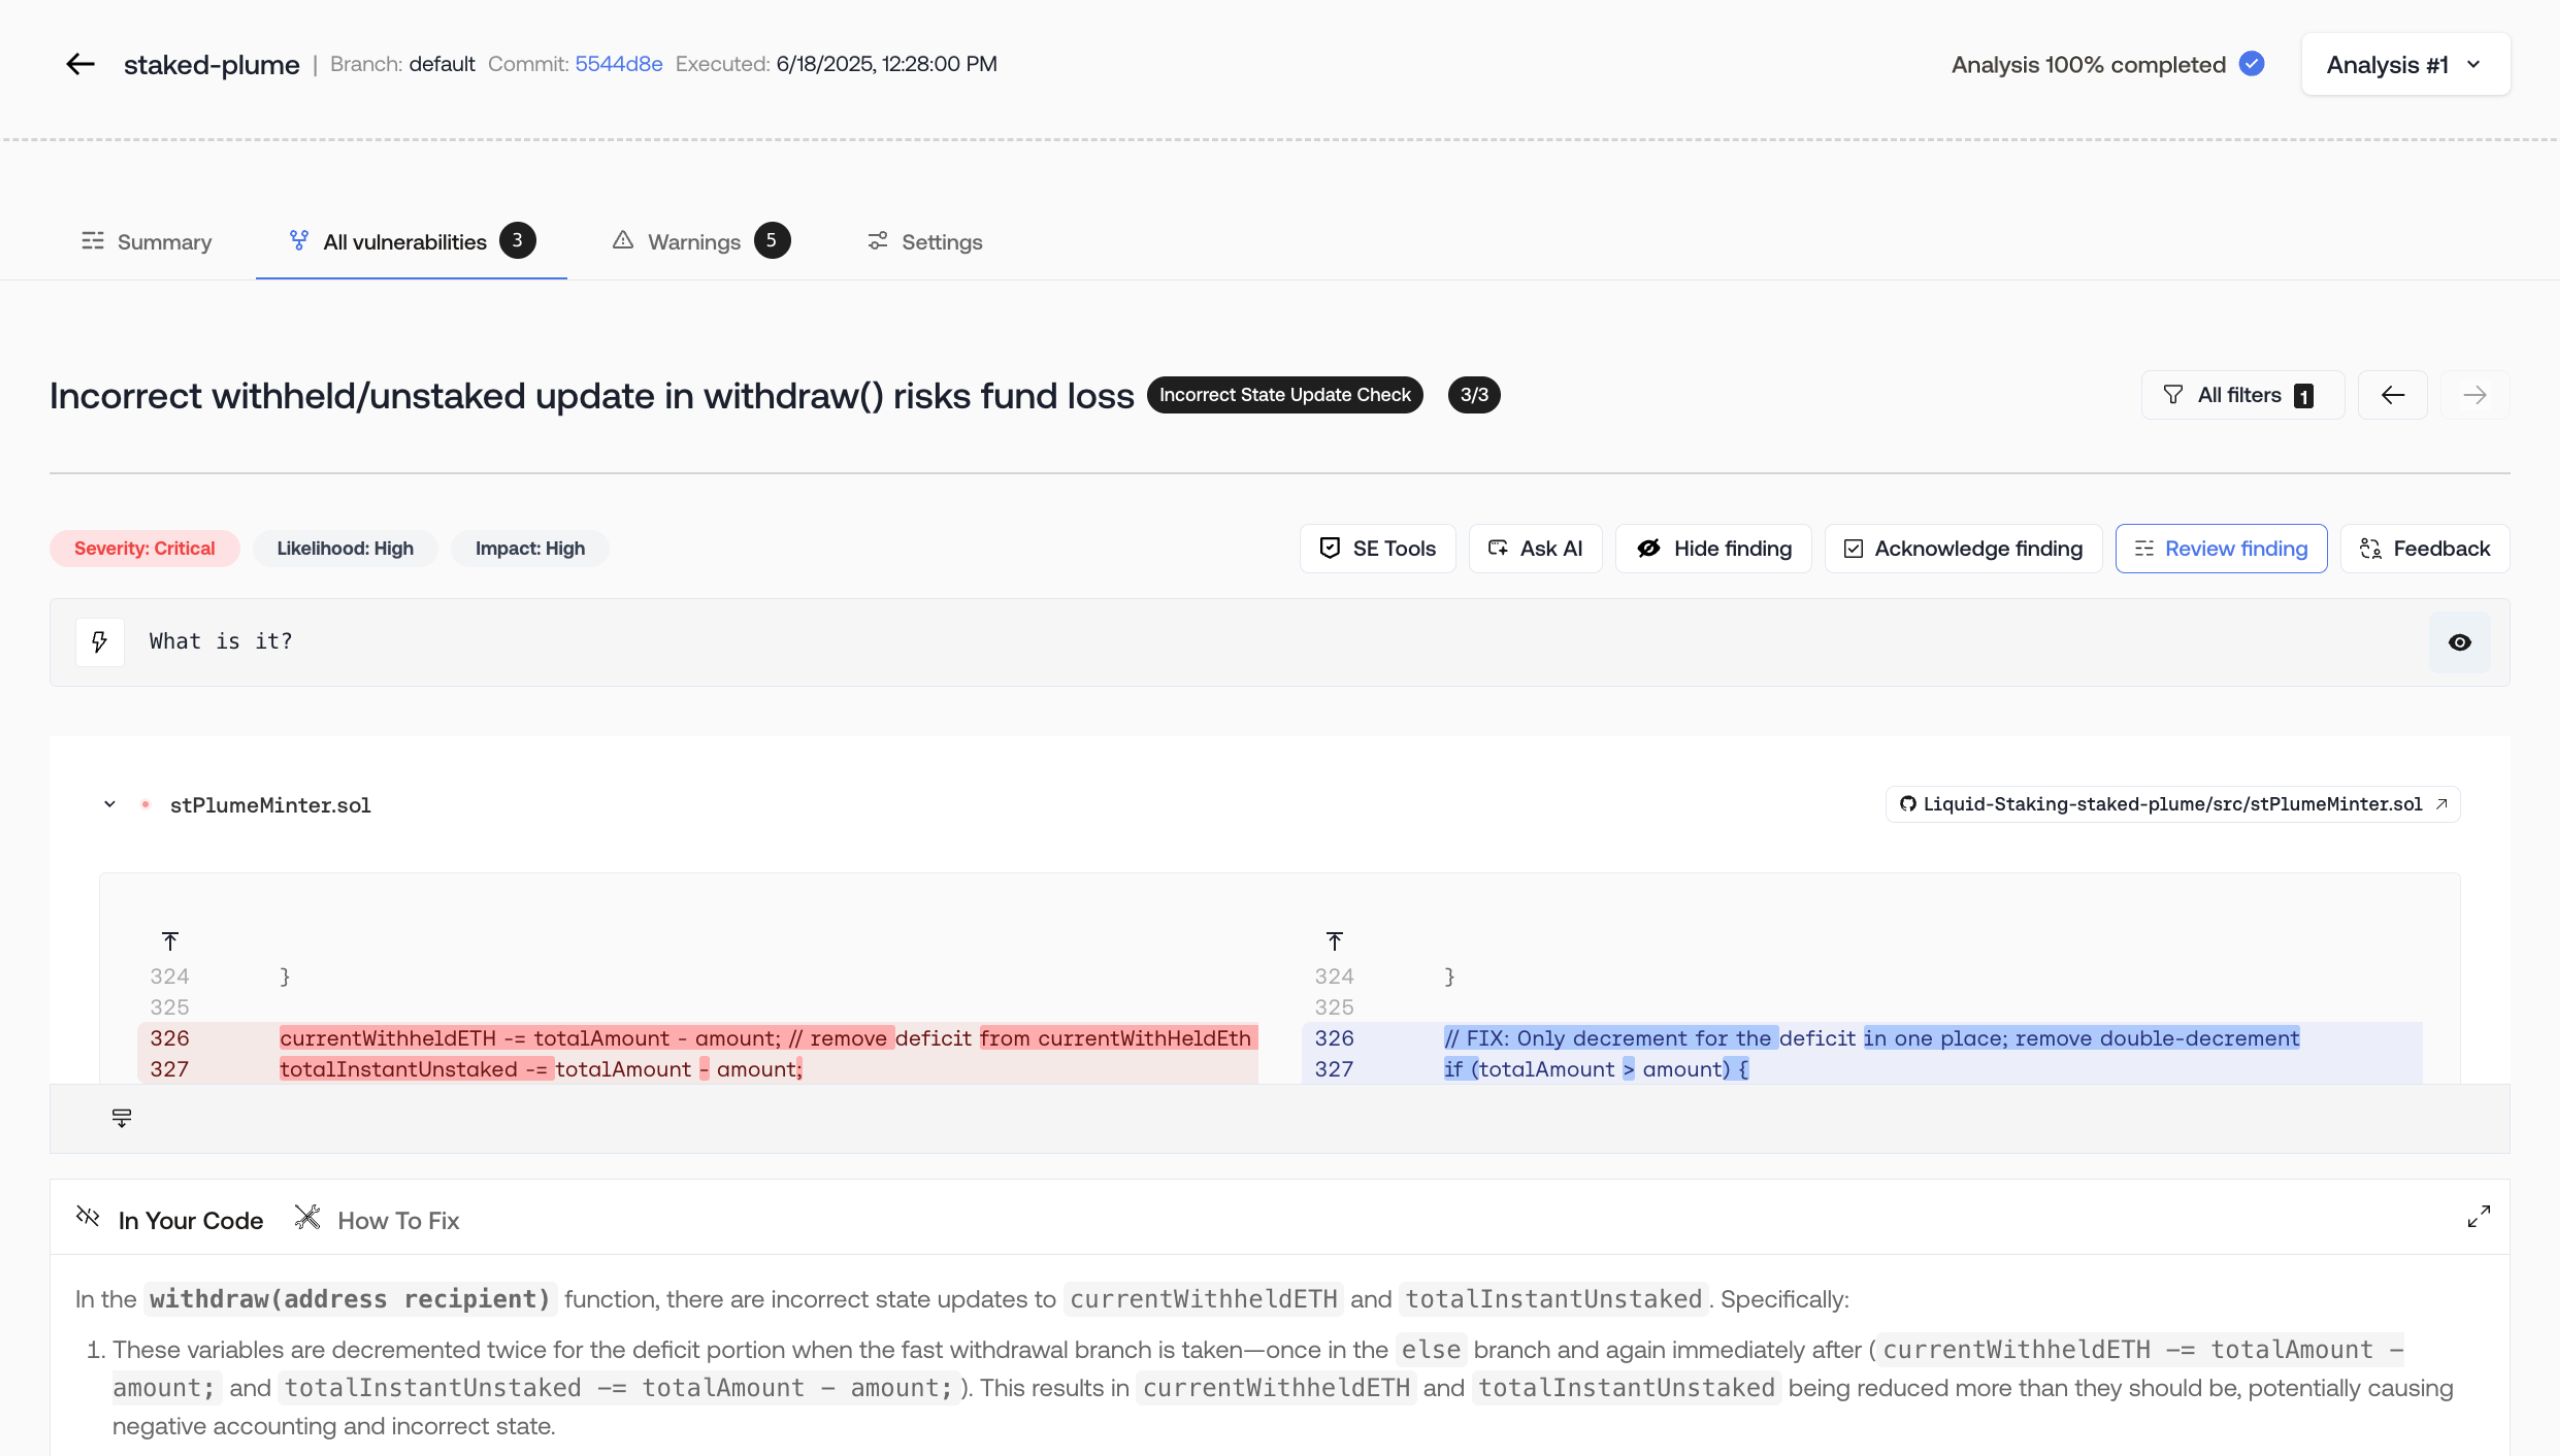Open the Analysis #1 dropdown
Viewport: 2560px width, 1456px height.
click(2405, 65)
